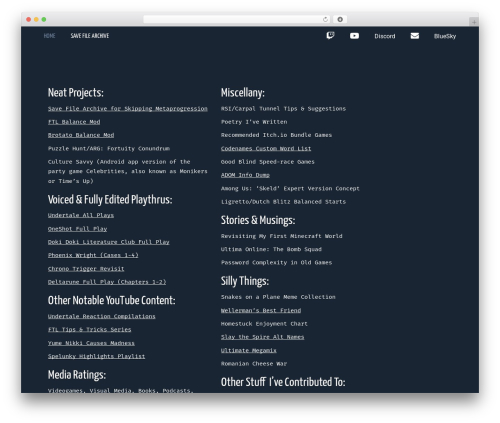Select Puzzle Hunt/ARG: Fortuity Conundrum
This screenshot has width=500, height=423.
109,148
